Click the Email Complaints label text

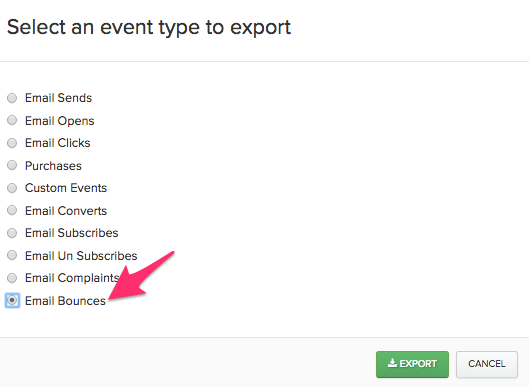pos(72,278)
